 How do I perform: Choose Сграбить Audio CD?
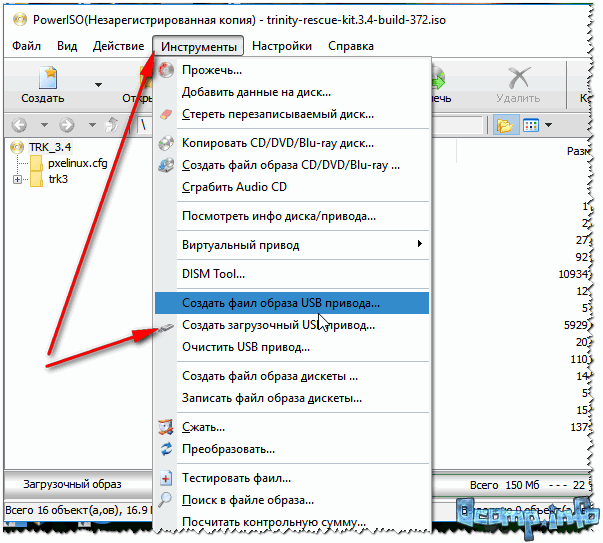click(292, 187)
